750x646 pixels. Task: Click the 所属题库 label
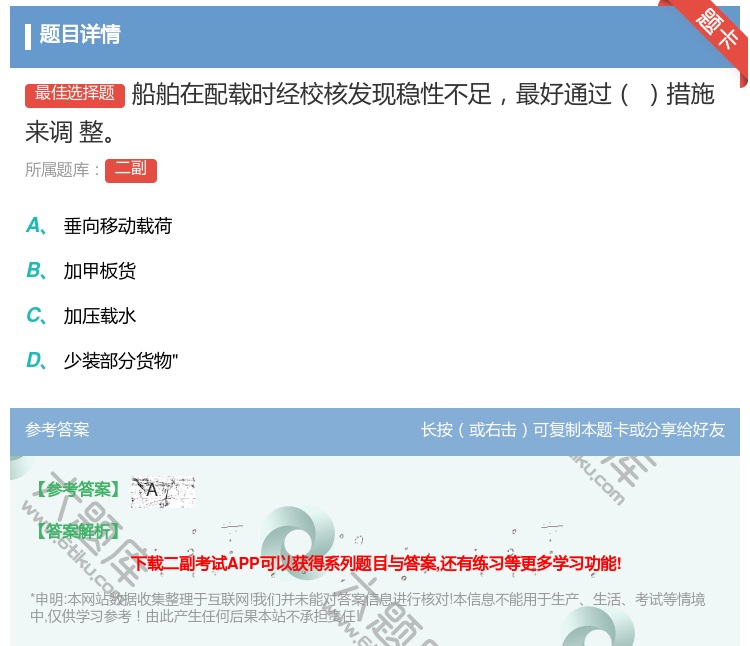tap(62, 170)
